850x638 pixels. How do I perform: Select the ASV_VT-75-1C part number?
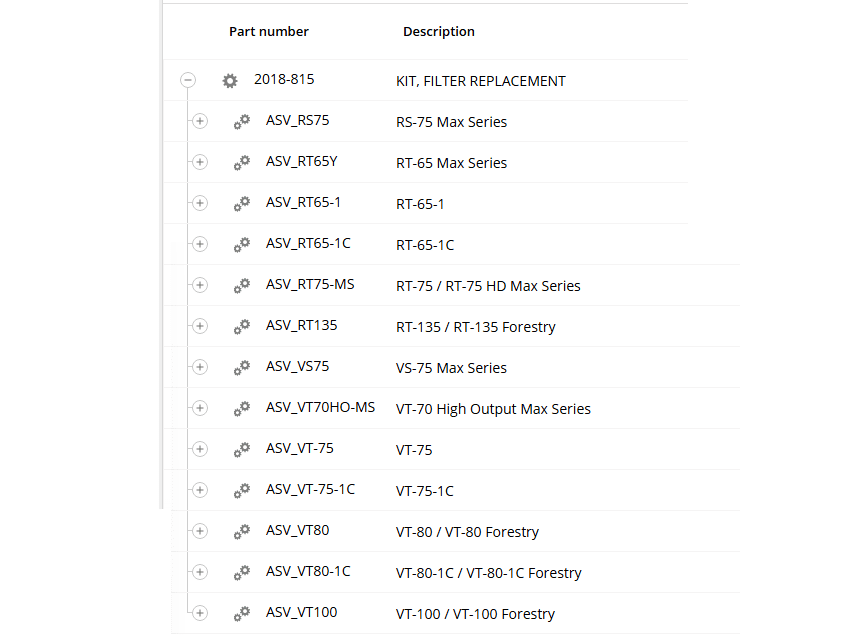310,490
